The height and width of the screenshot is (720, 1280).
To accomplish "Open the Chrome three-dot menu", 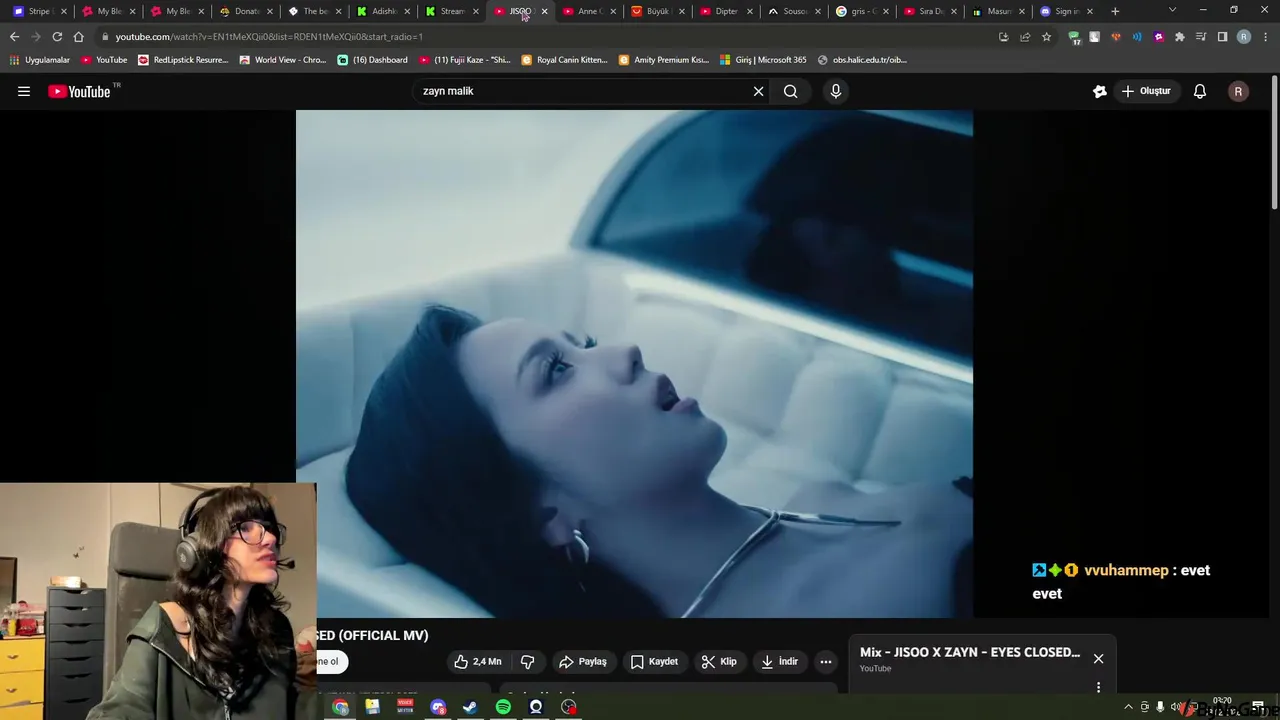I will point(1265,37).
